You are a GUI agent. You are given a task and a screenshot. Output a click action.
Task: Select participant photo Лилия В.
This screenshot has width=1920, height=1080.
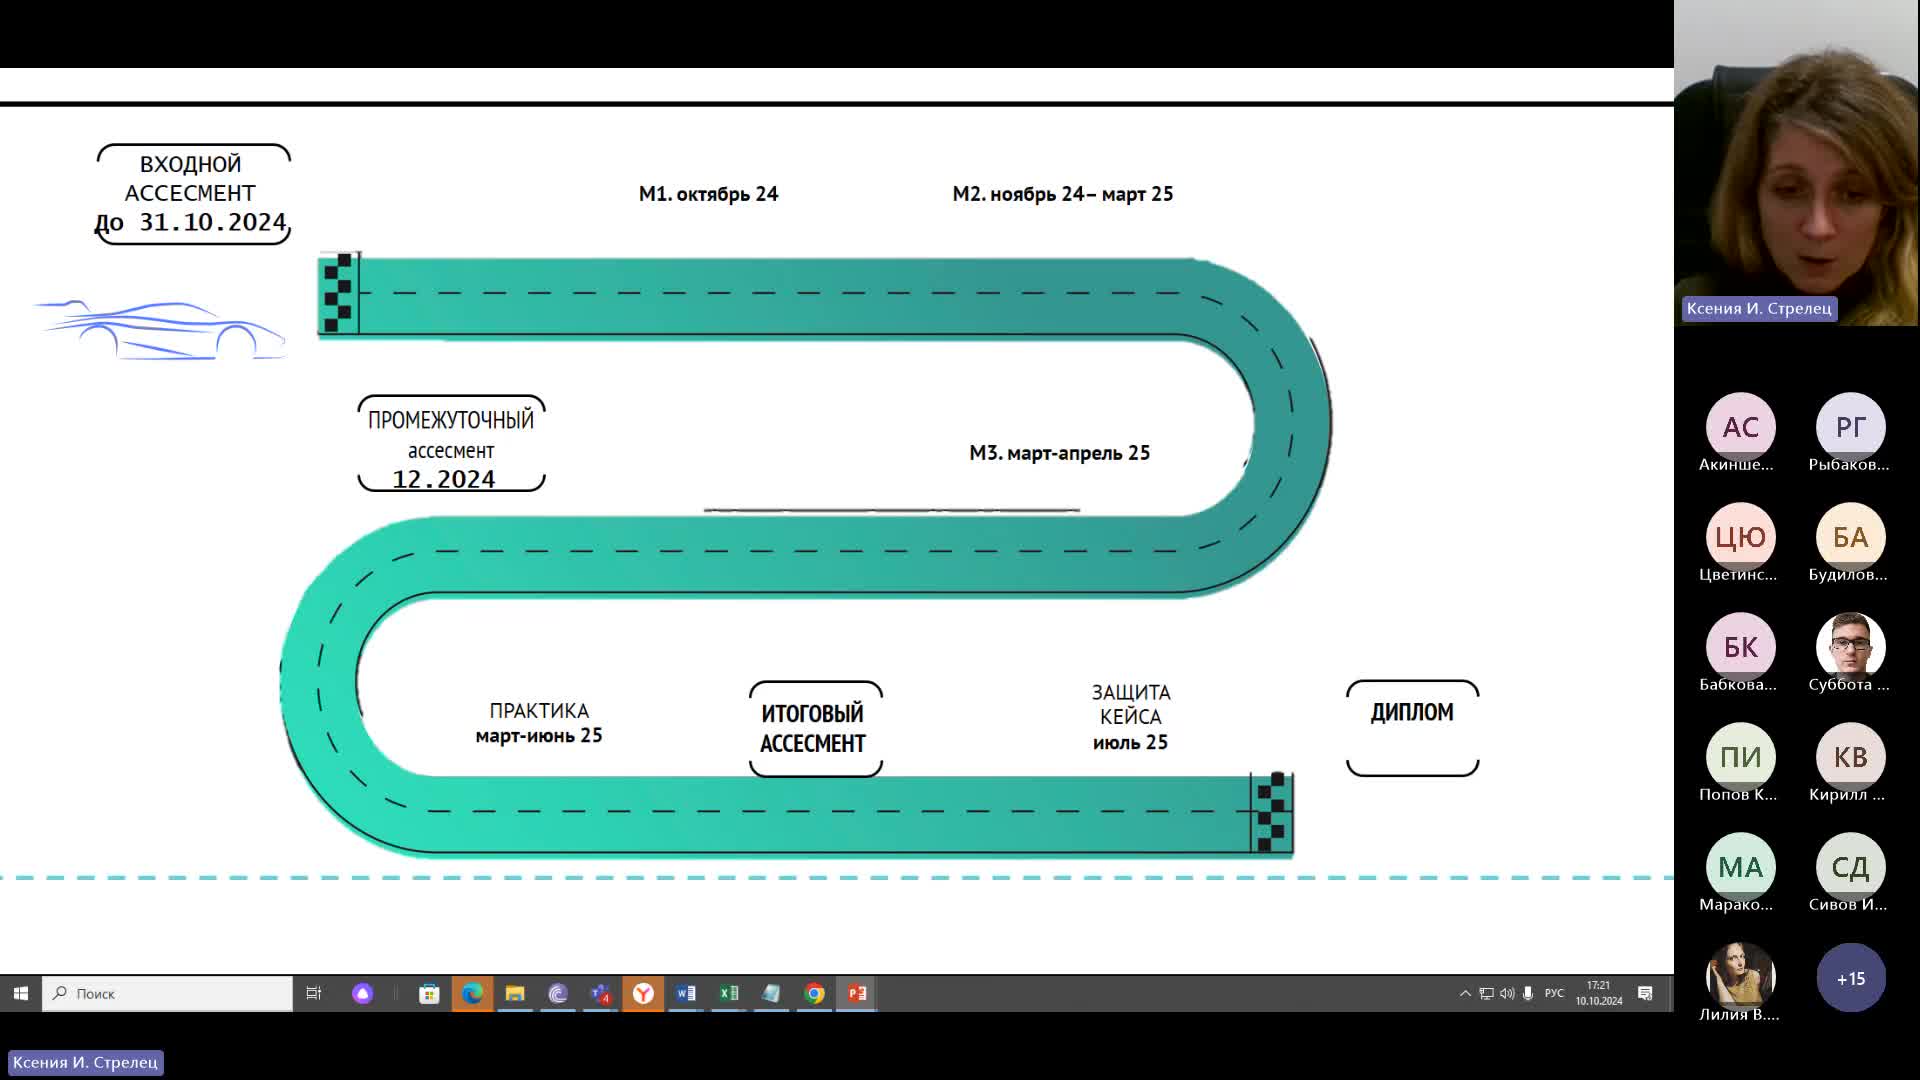click(x=1740, y=977)
